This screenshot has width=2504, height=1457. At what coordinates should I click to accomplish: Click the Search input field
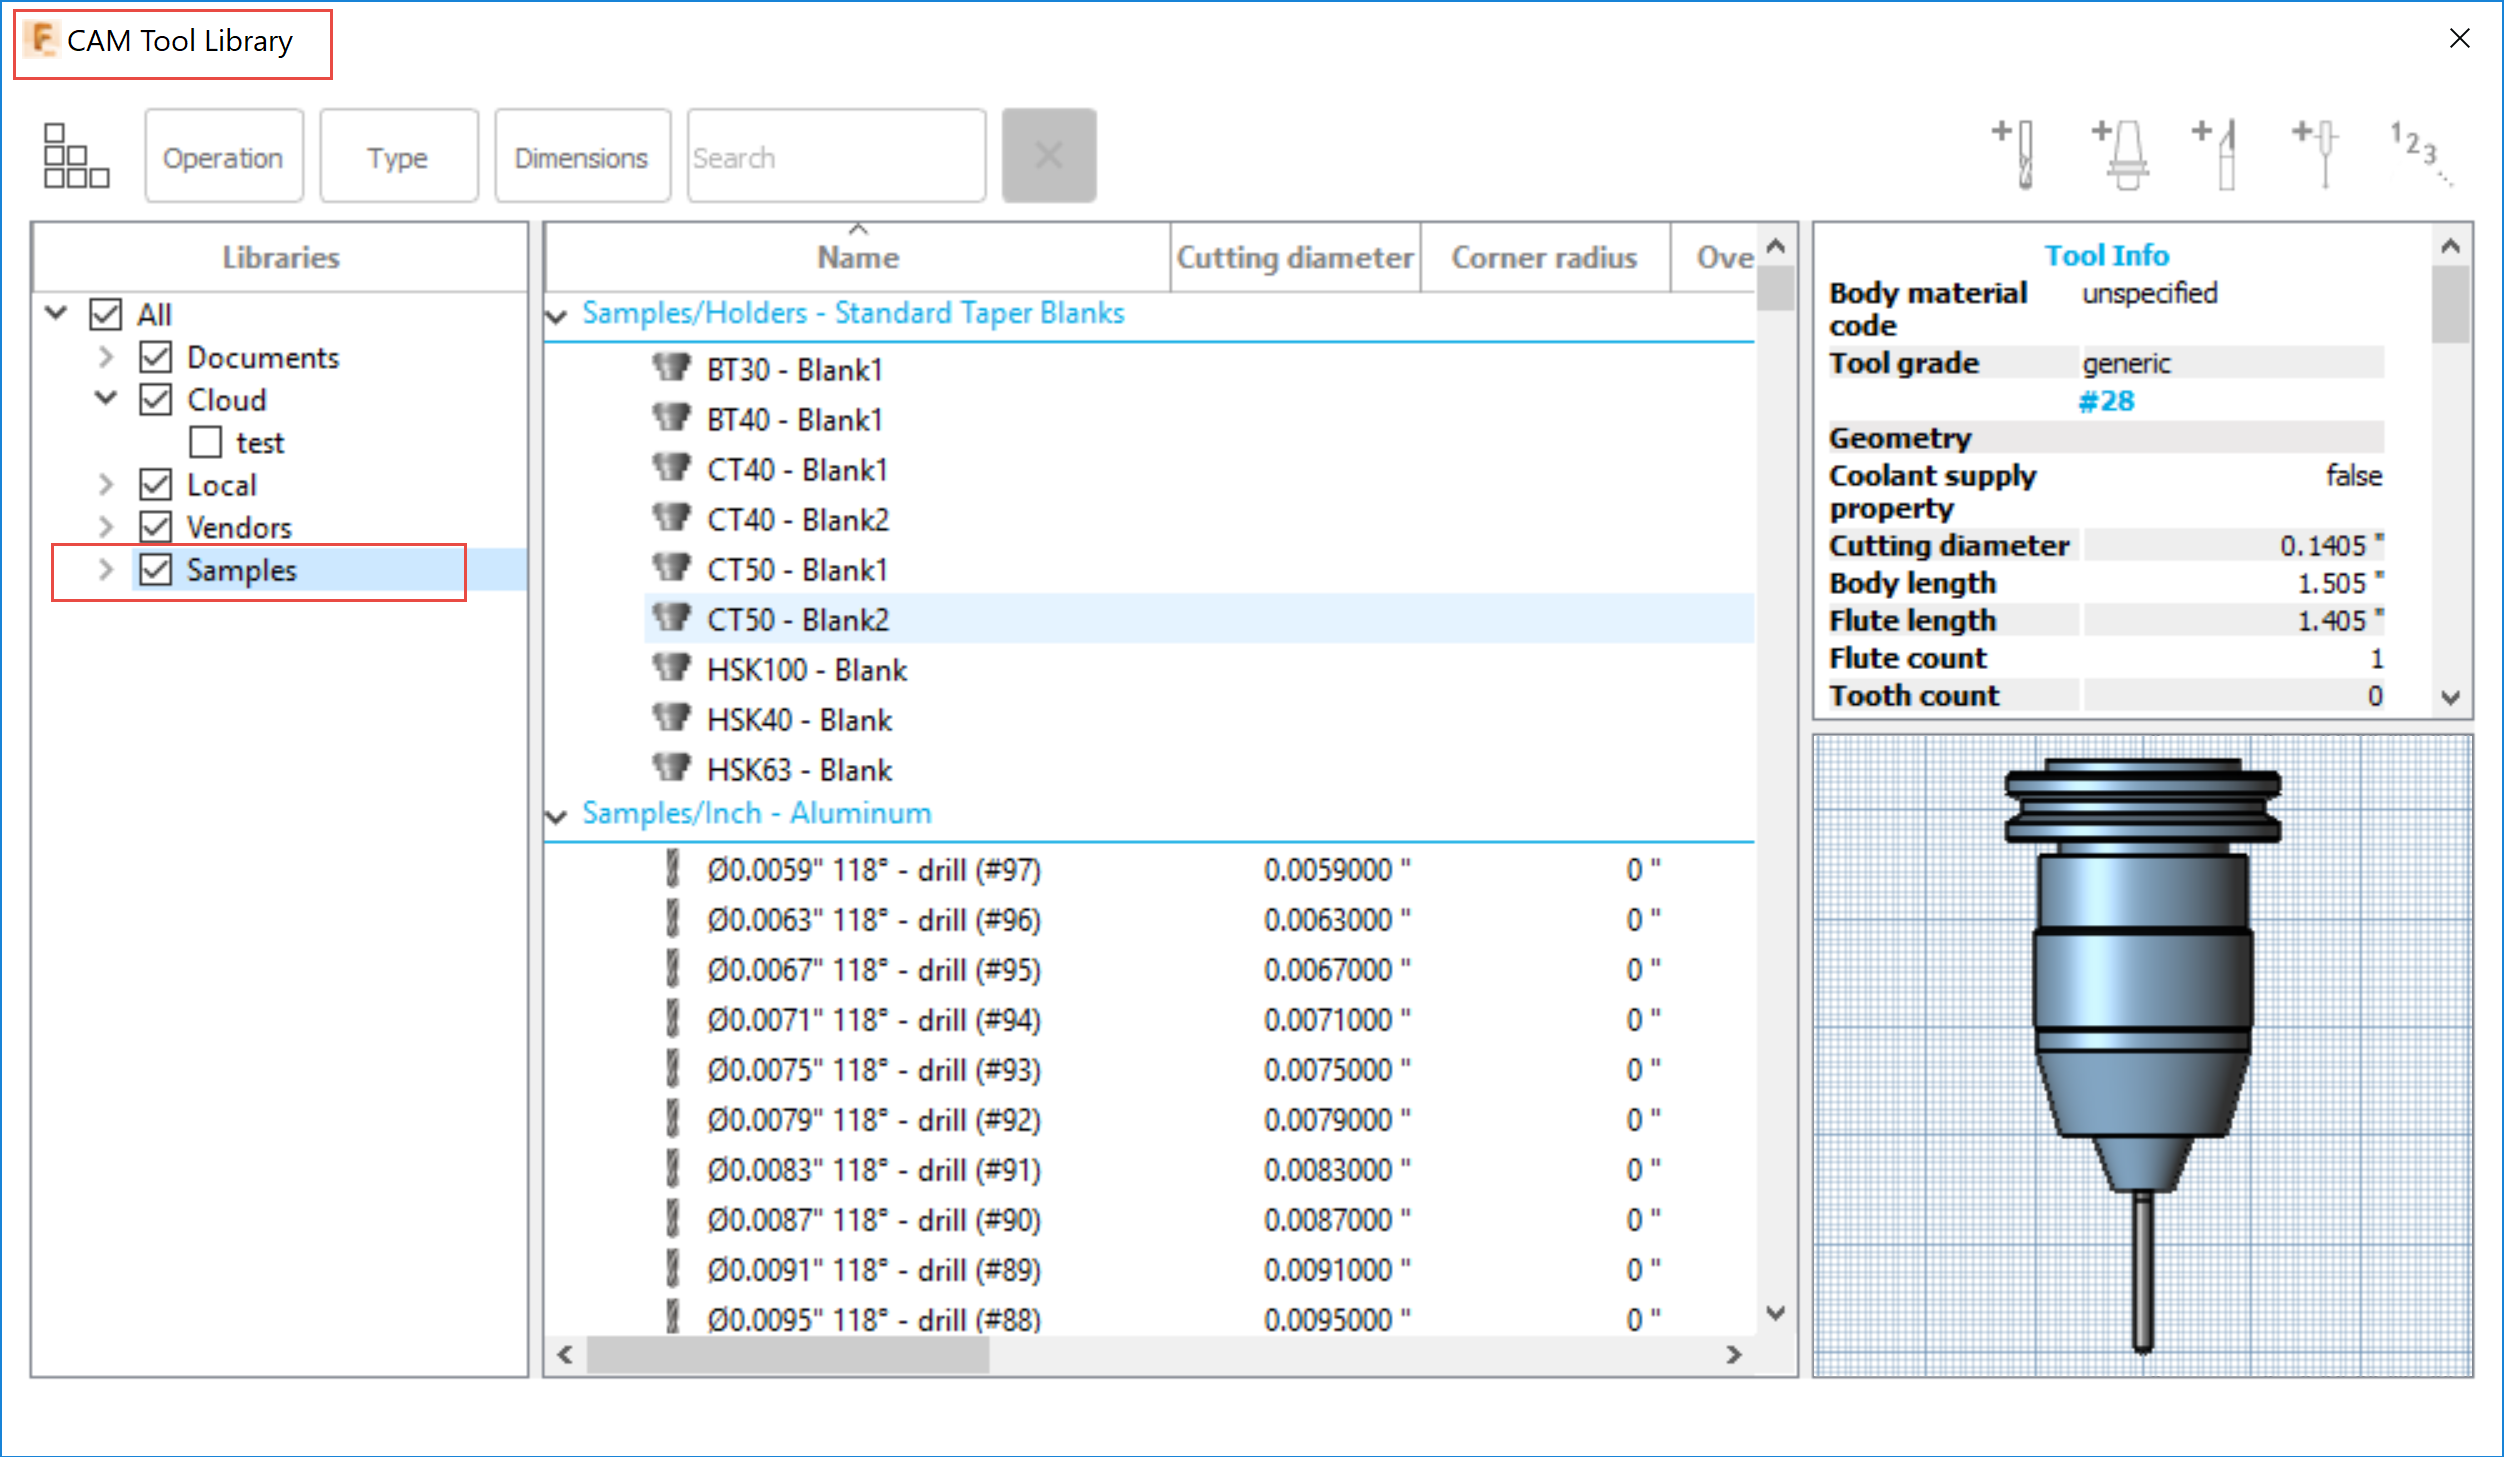836,157
